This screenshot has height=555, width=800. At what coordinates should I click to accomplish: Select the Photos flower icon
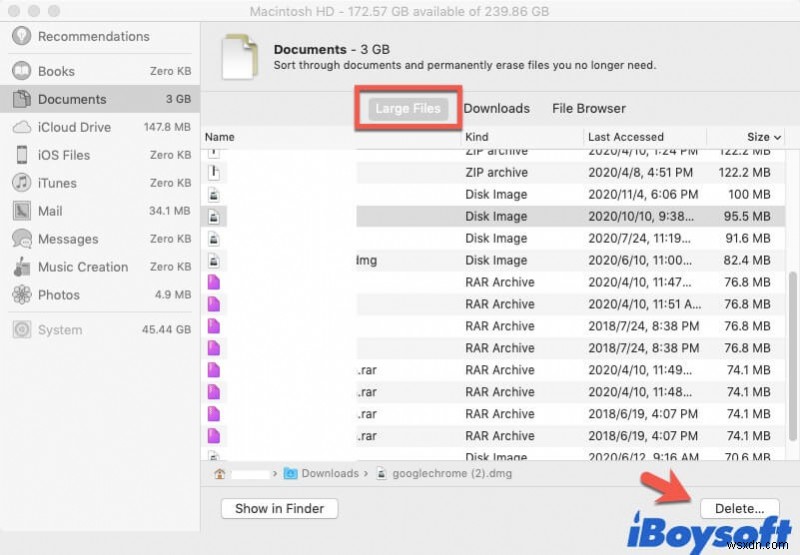[x=21, y=294]
